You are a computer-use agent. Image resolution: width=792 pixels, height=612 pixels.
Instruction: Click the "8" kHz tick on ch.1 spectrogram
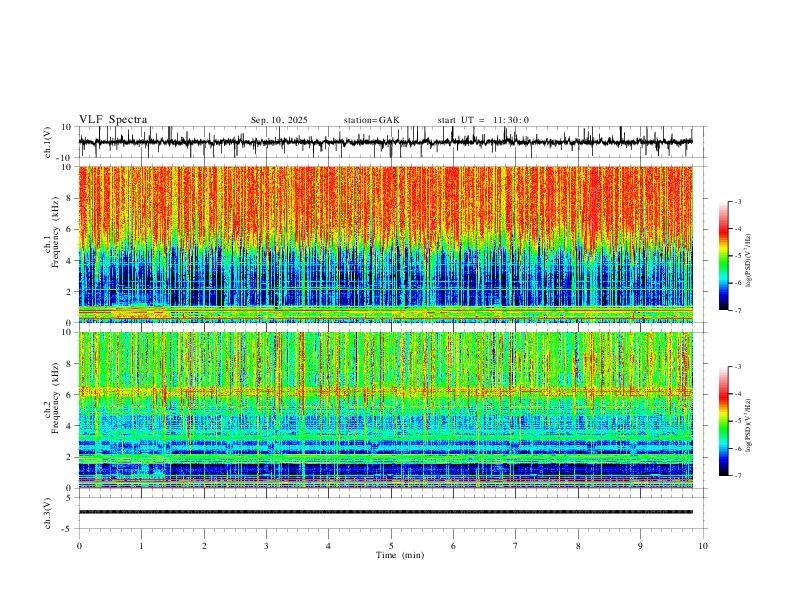tap(68, 198)
